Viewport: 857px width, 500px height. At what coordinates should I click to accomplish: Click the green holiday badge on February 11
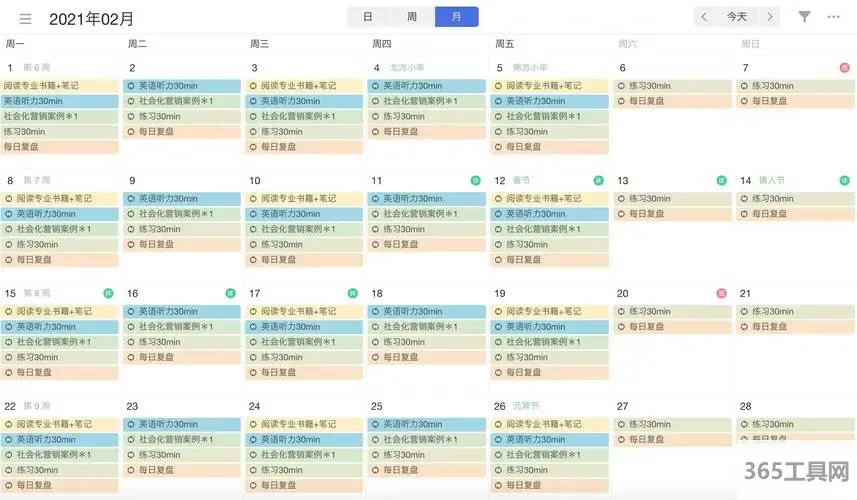pos(476,181)
